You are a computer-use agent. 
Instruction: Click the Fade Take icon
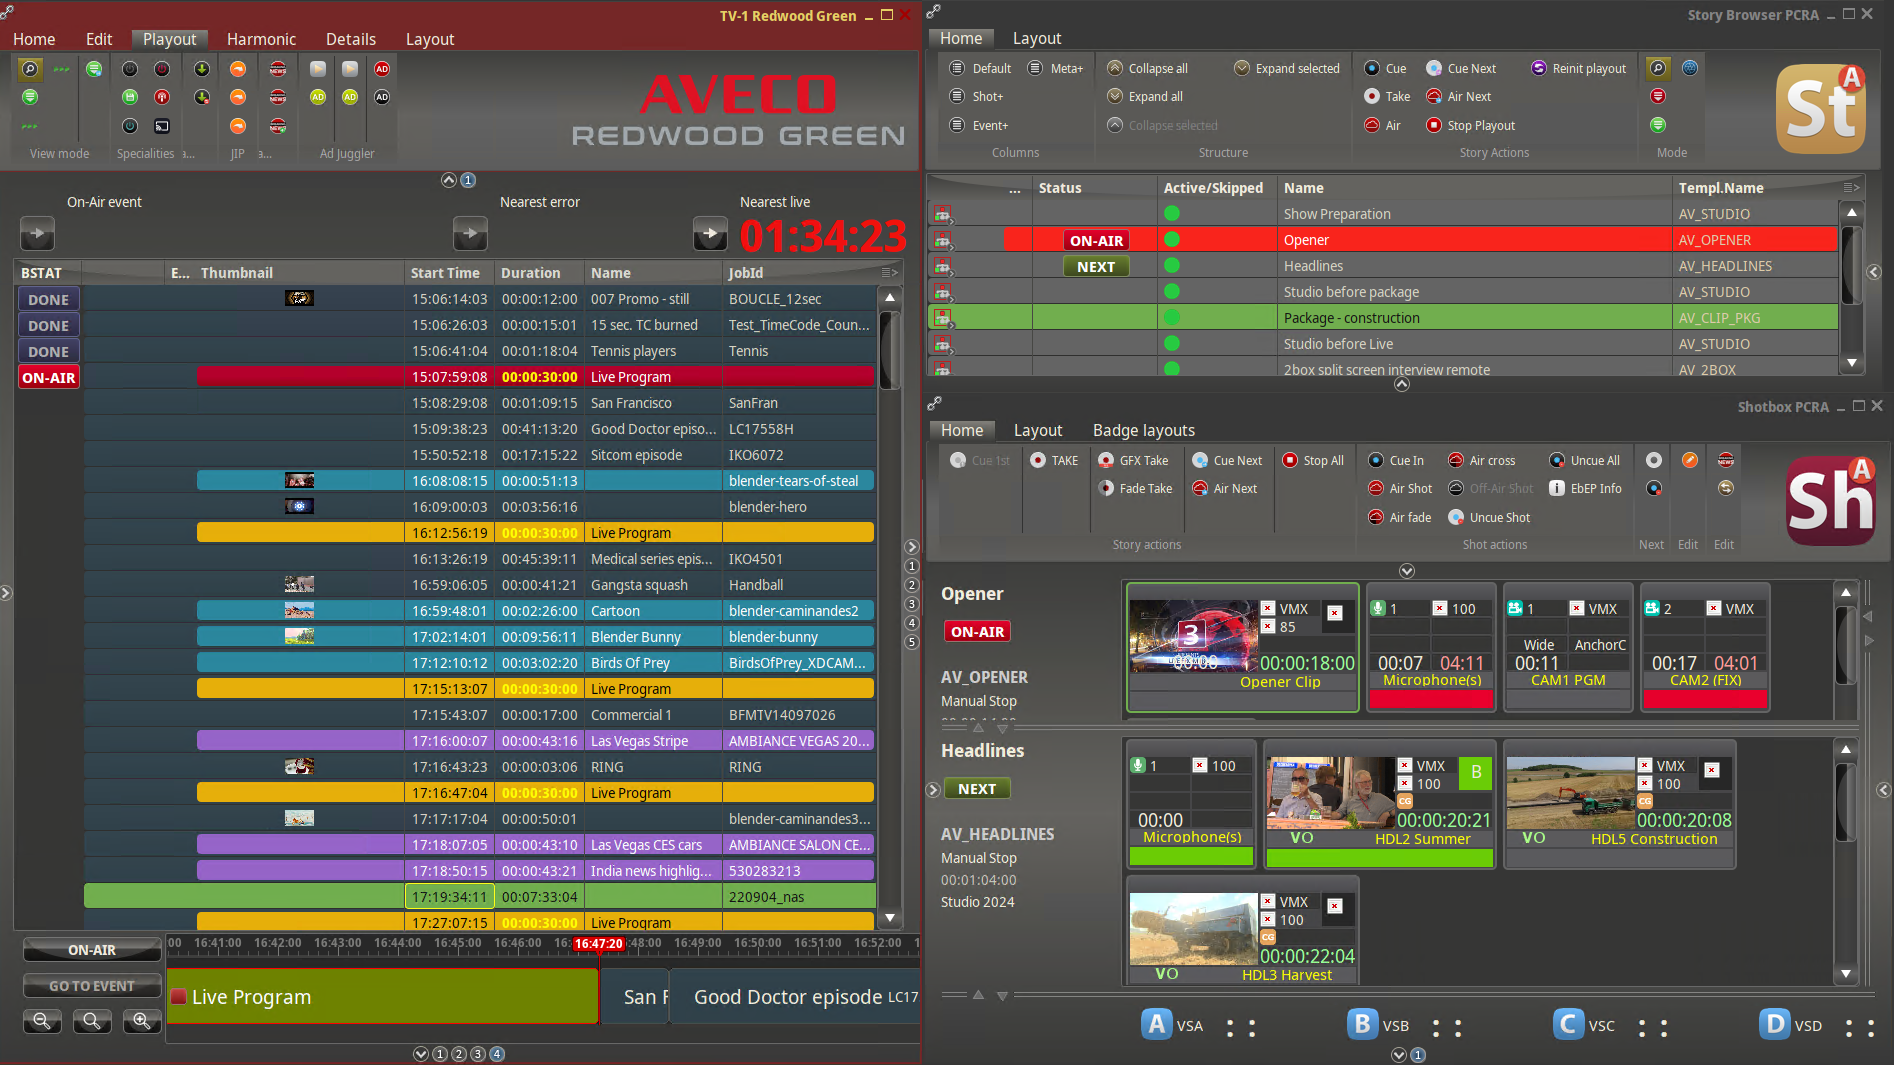point(1106,488)
